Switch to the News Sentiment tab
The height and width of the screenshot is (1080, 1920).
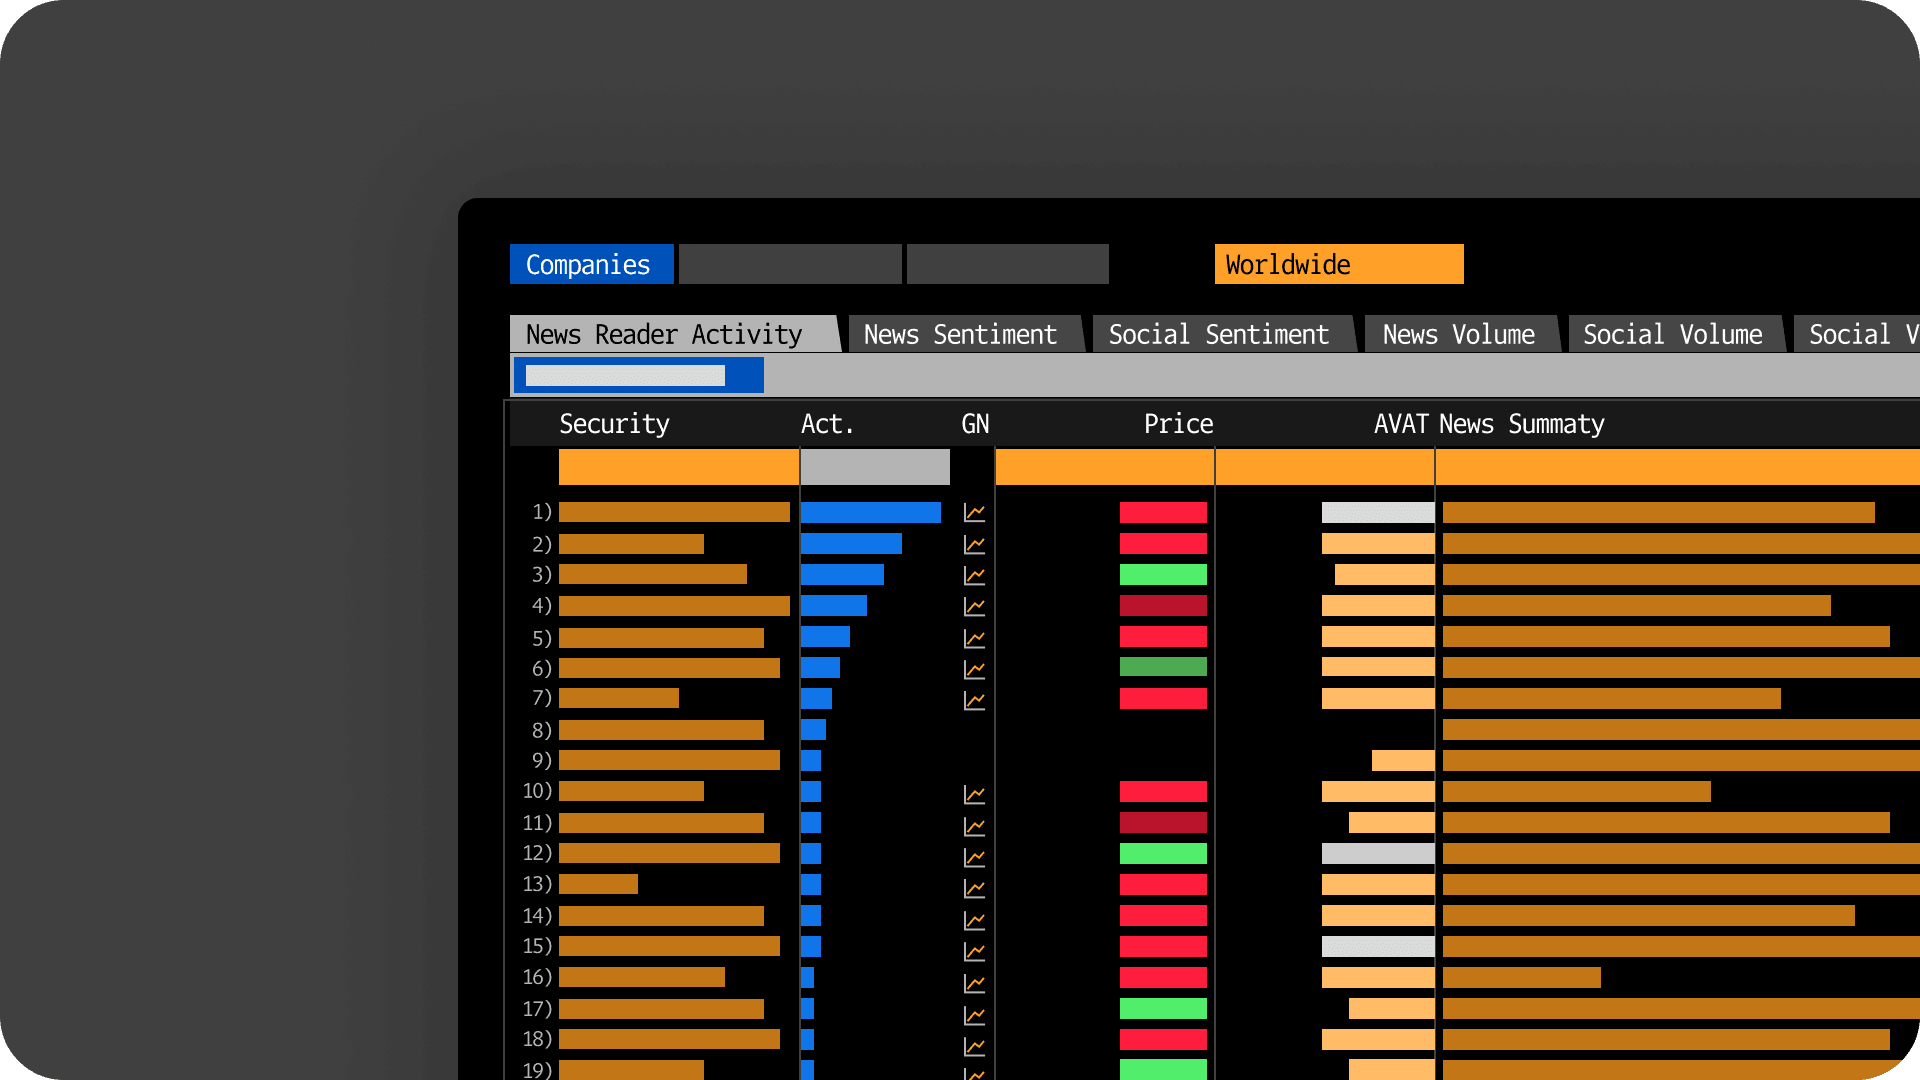[x=960, y=334]
